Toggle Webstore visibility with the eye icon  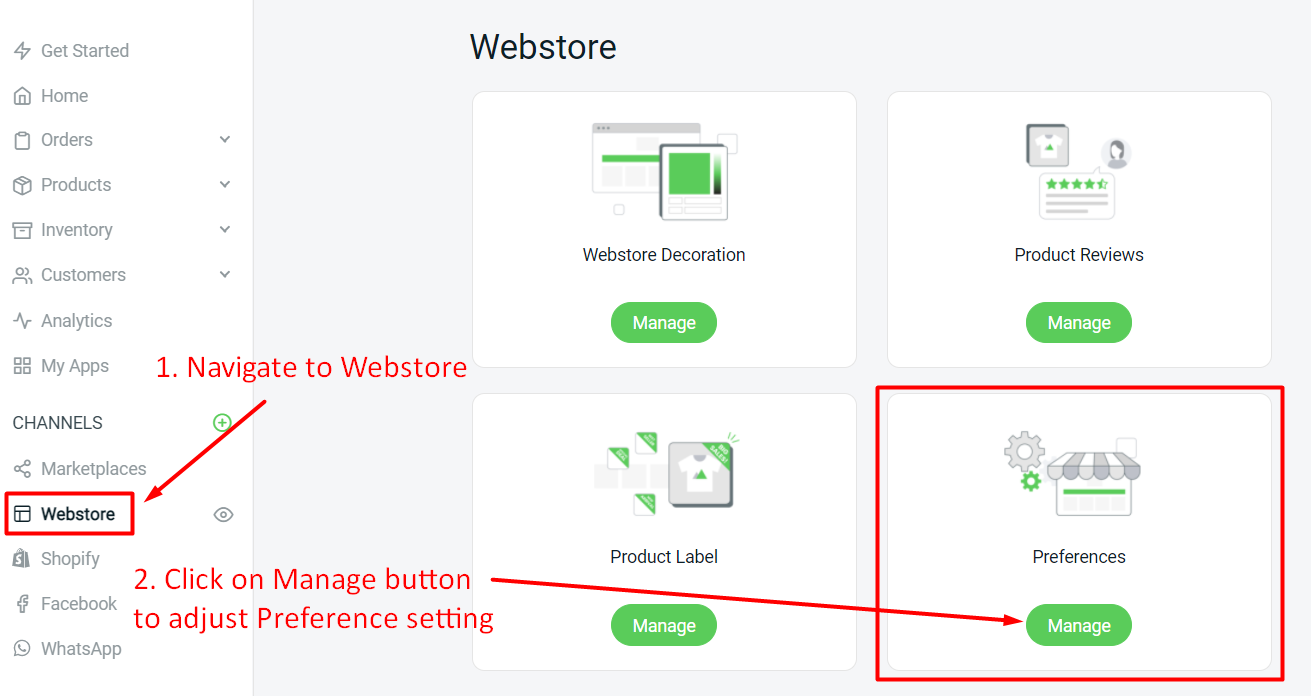223,514
